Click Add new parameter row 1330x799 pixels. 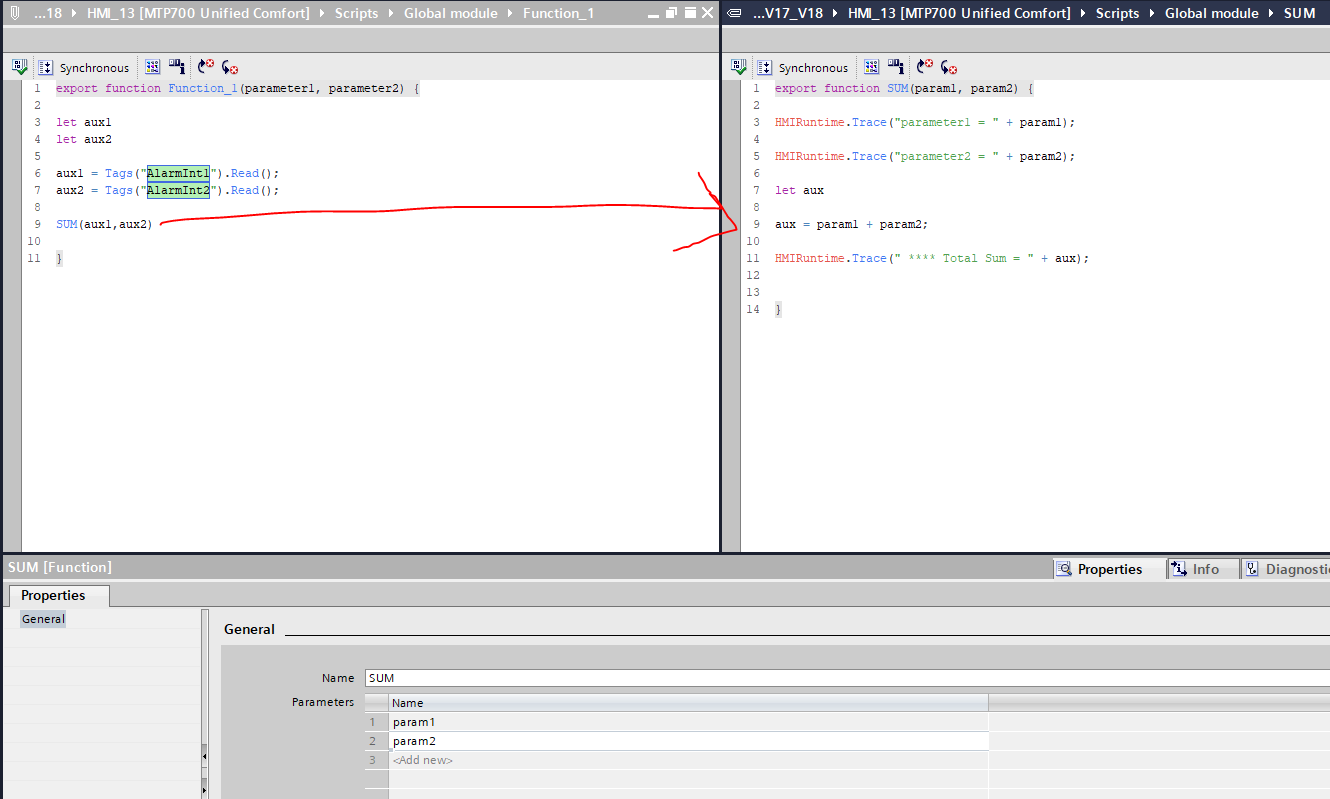tap(423, 760)
